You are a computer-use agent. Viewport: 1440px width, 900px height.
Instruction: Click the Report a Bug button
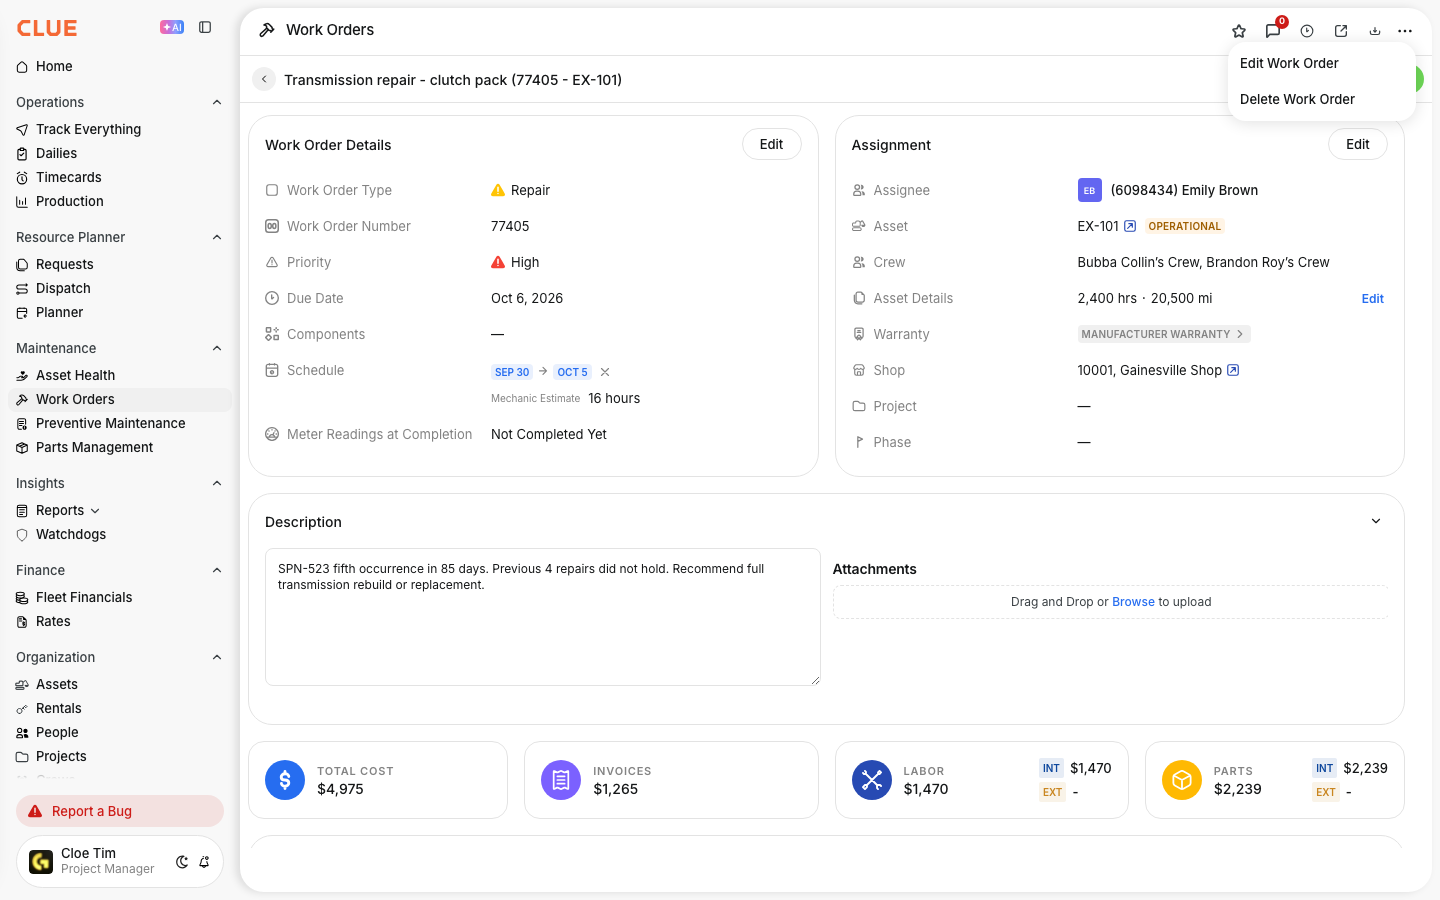[x=120, y=811]
